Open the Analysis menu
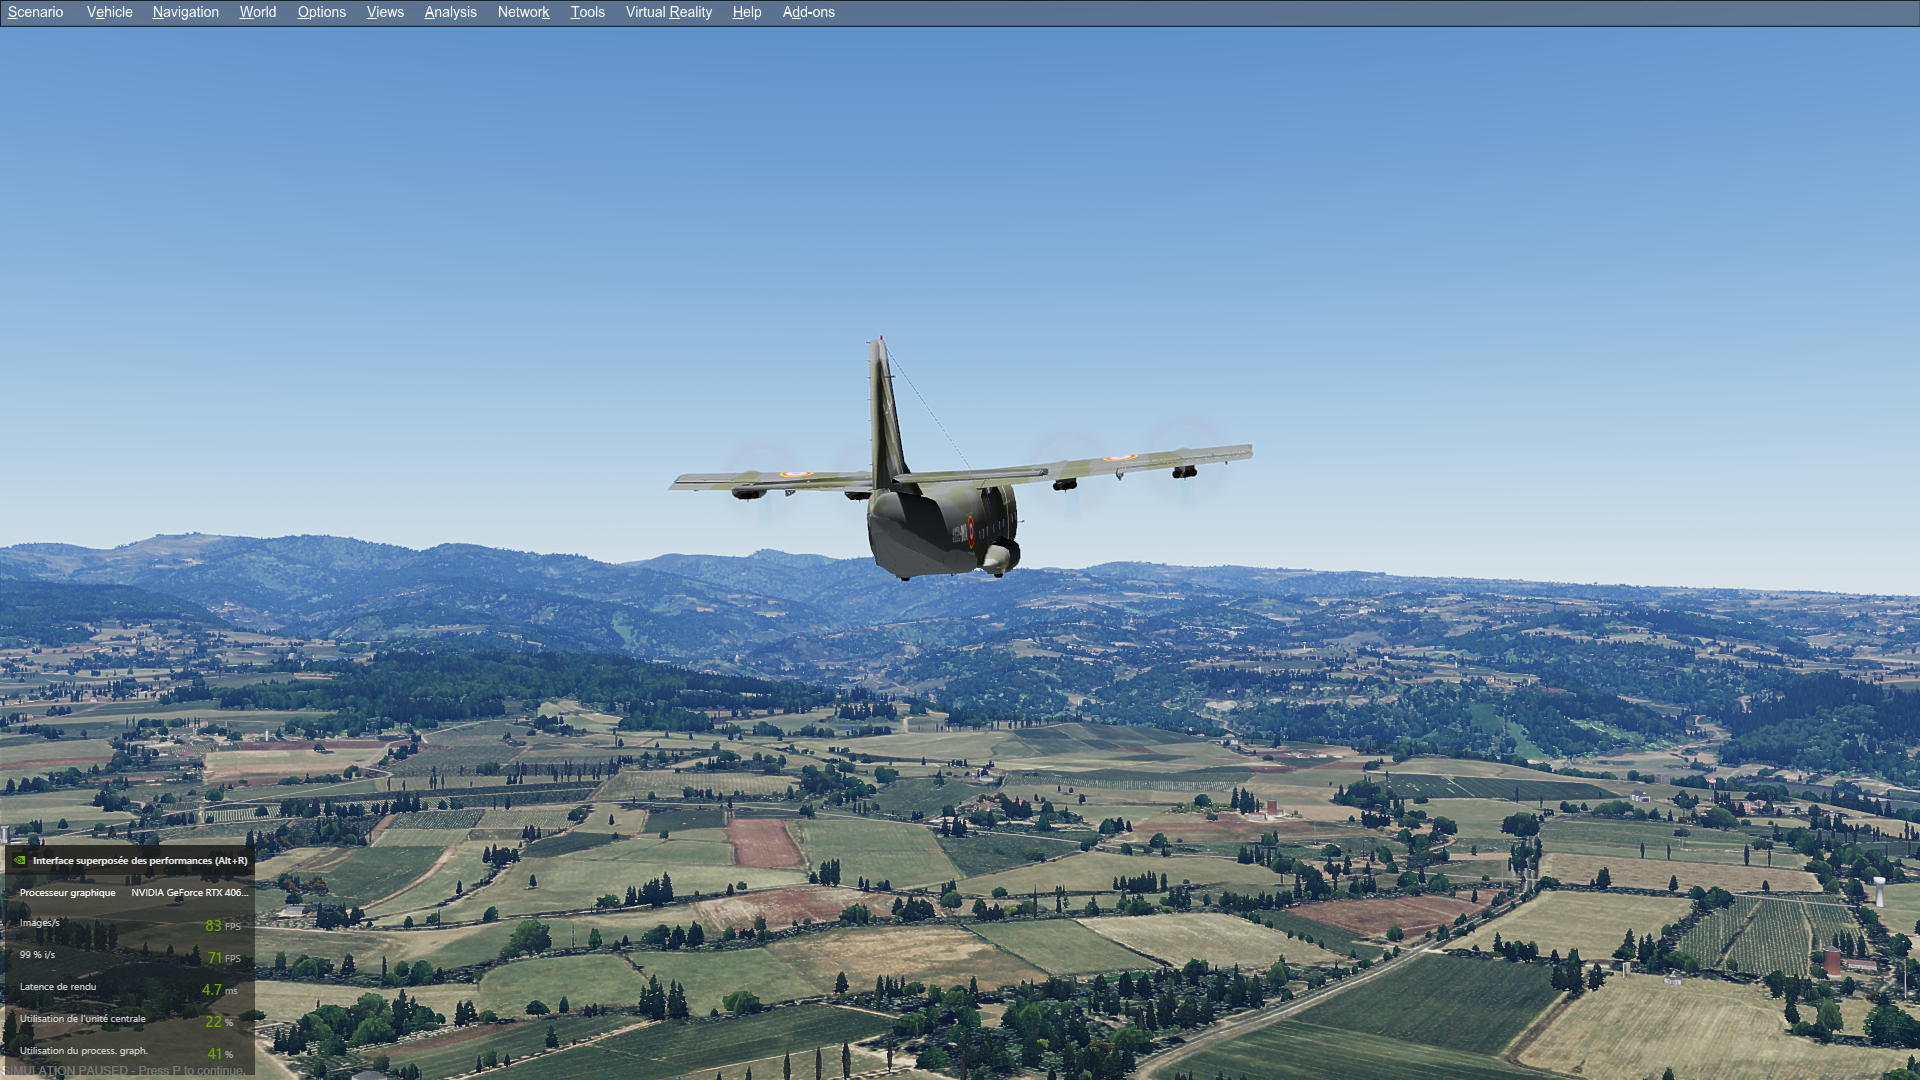This screenshot has height=1080, width=1920. pos(450,12)
